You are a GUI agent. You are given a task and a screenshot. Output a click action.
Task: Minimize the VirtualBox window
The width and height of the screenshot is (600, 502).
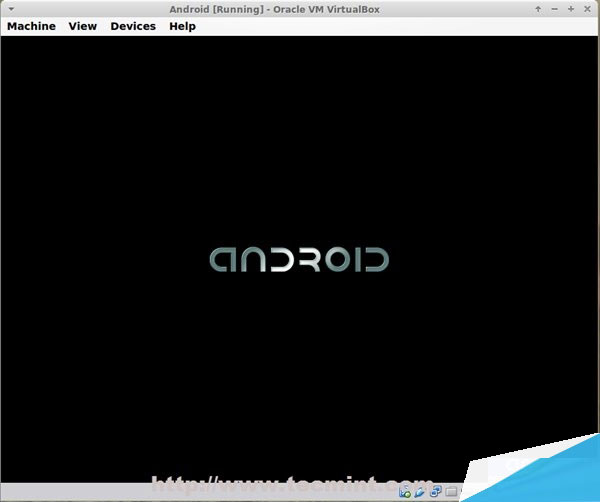click(x=554, y=9)
